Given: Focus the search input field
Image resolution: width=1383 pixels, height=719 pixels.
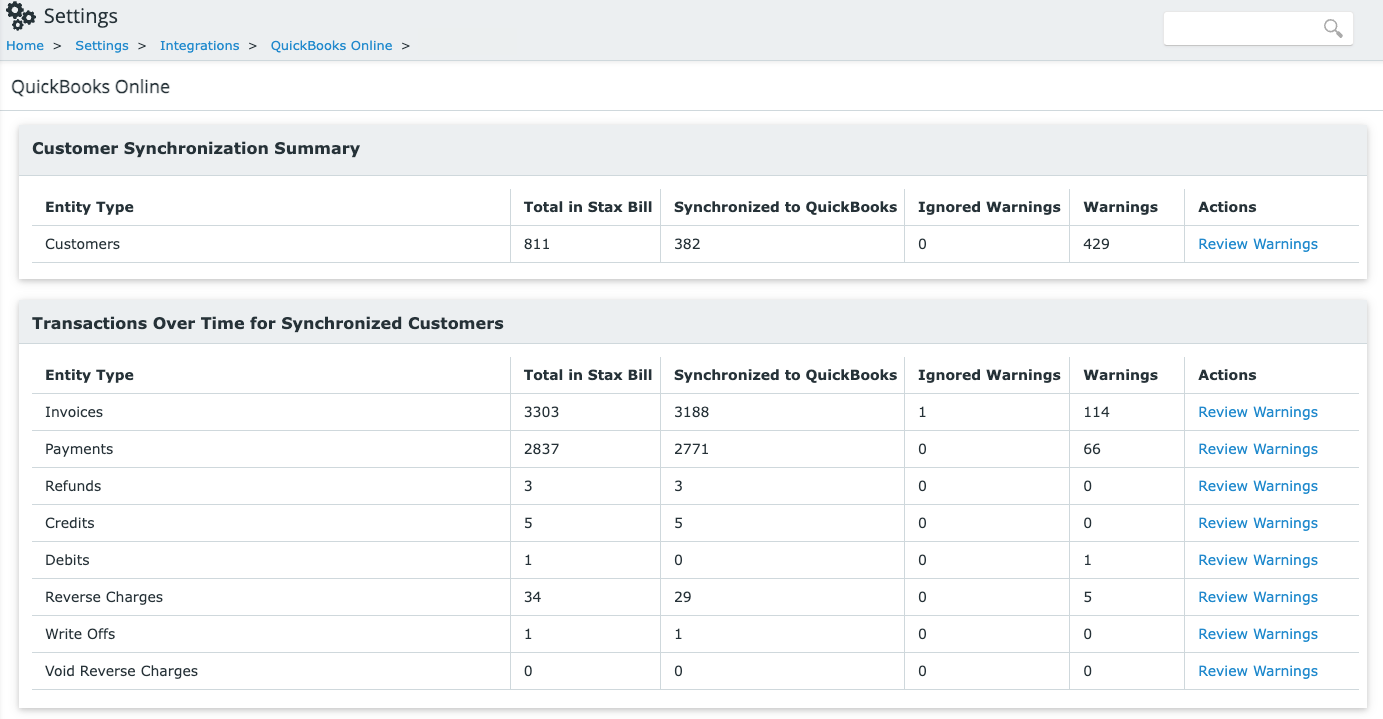Looking at the screenshot, I should click(x=1258, y=28).
